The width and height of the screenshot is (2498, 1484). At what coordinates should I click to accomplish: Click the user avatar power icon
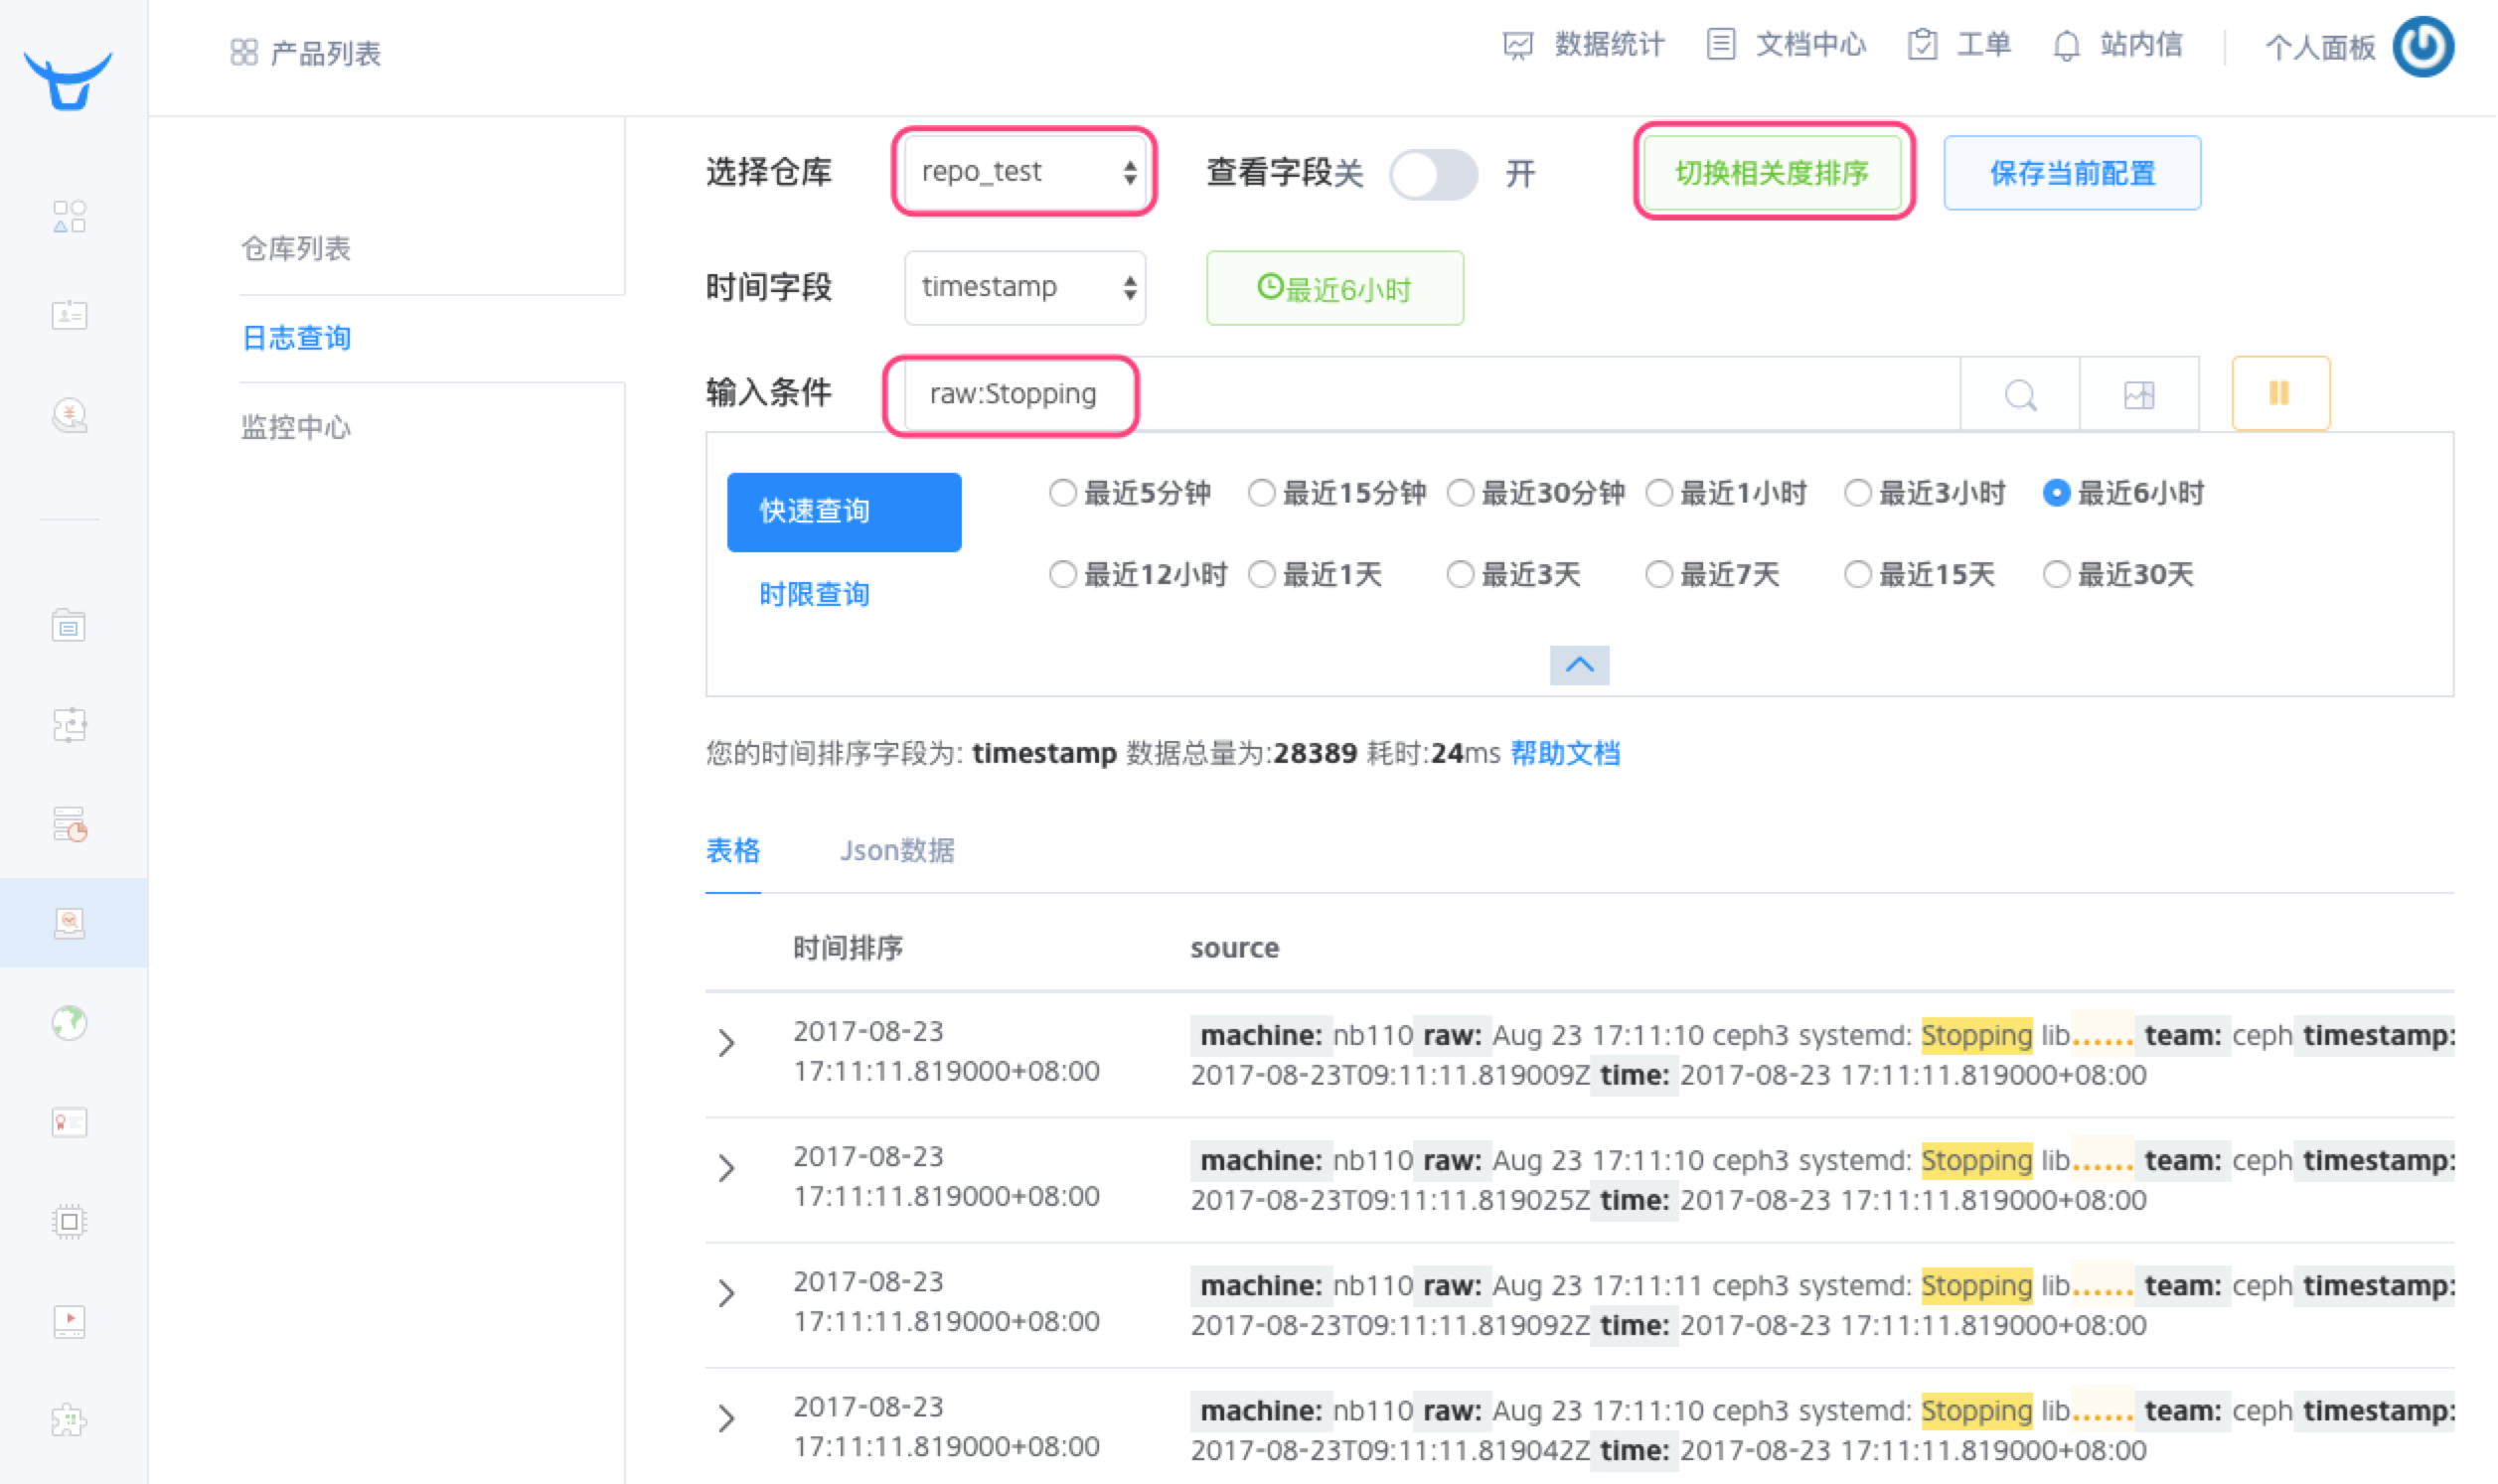[x=2423, y=46]
